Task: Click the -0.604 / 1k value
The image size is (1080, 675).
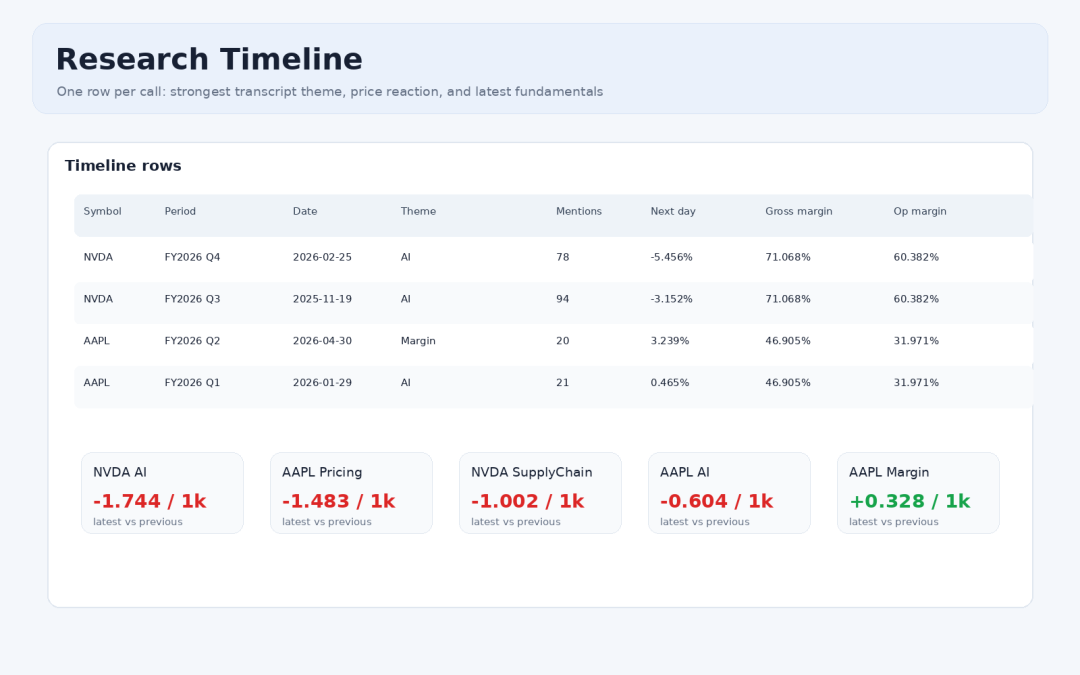Action: pyautogui.click(x=716, y=501)
